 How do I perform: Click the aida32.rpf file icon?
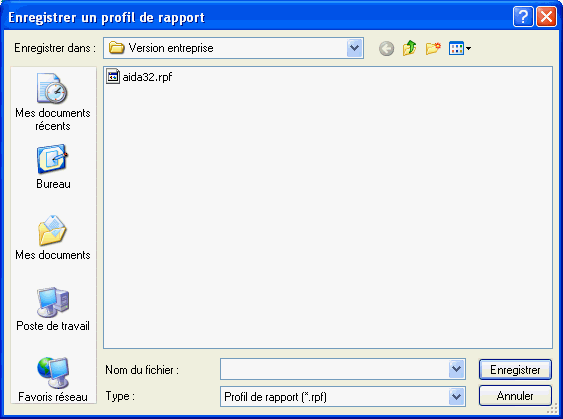tap(113, 76)
